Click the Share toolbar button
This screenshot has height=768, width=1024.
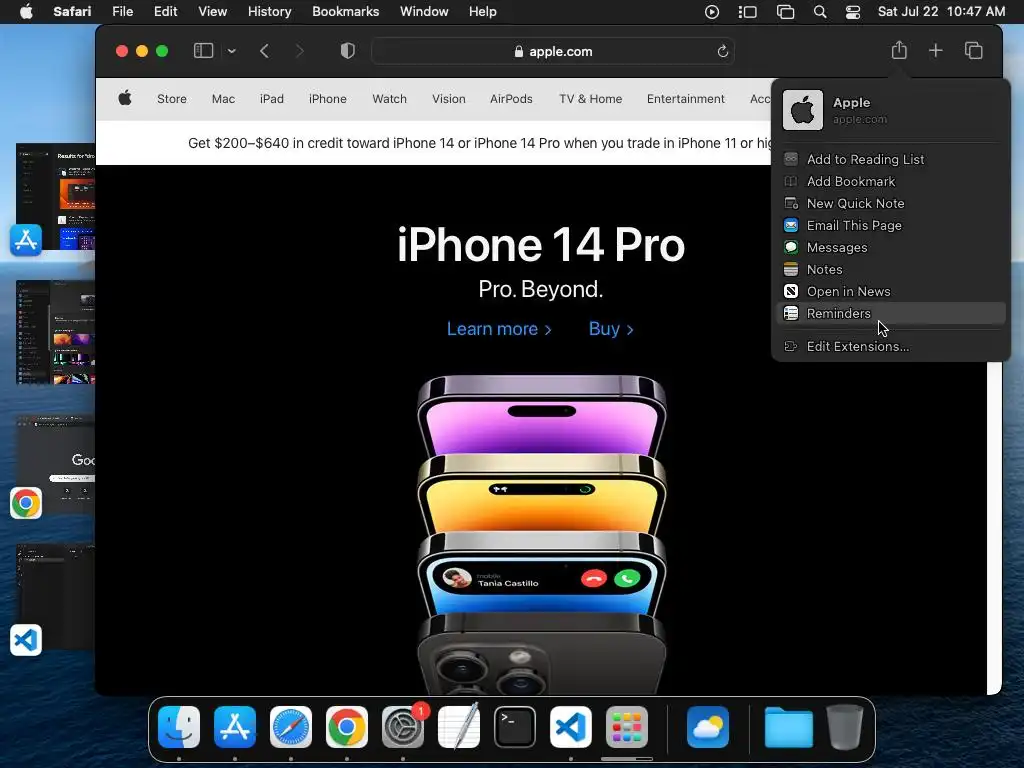click(899, 50)
